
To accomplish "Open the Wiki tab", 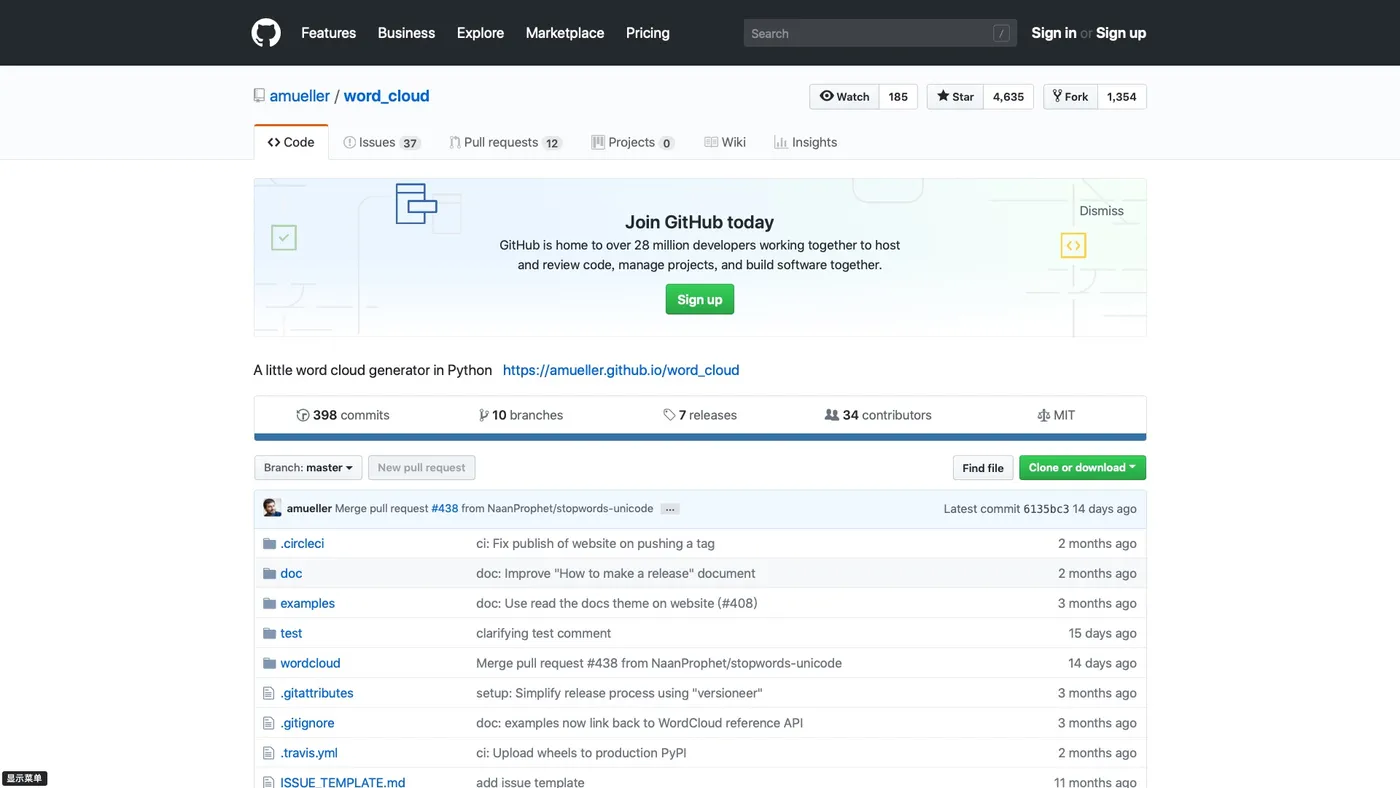I will [x=725, y=142].
